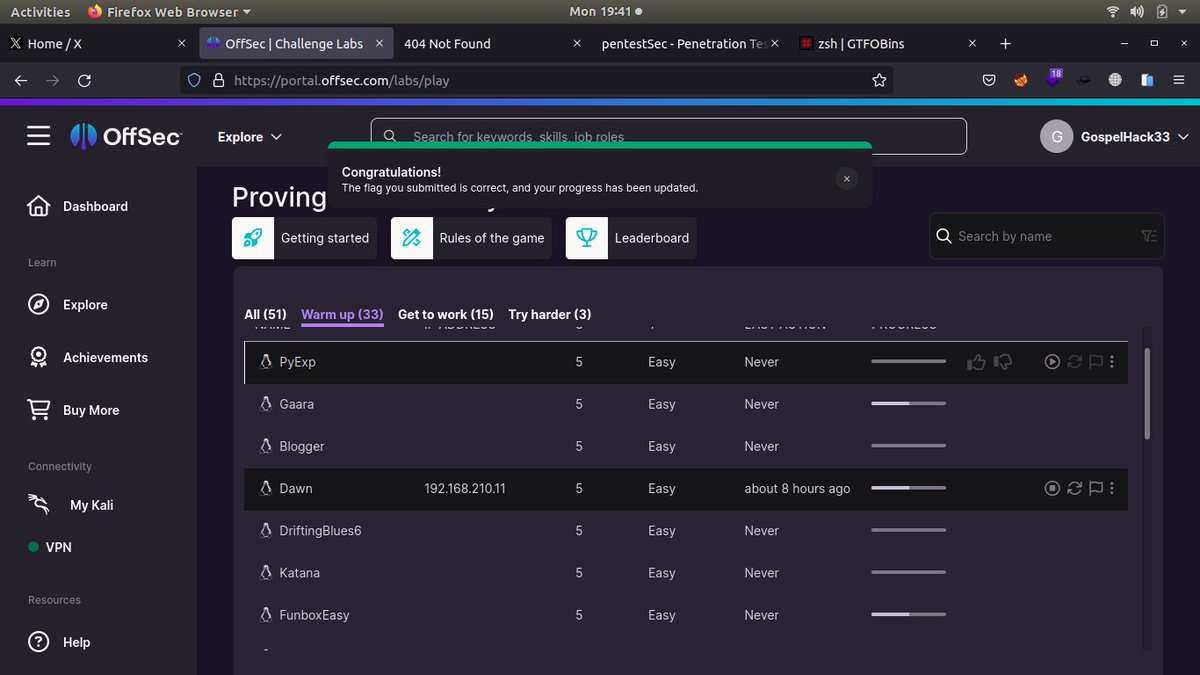Viewport: 1200px width, 675px height.
Task: Click thumbs up on the PyExp row
Action: click(976, 362)
